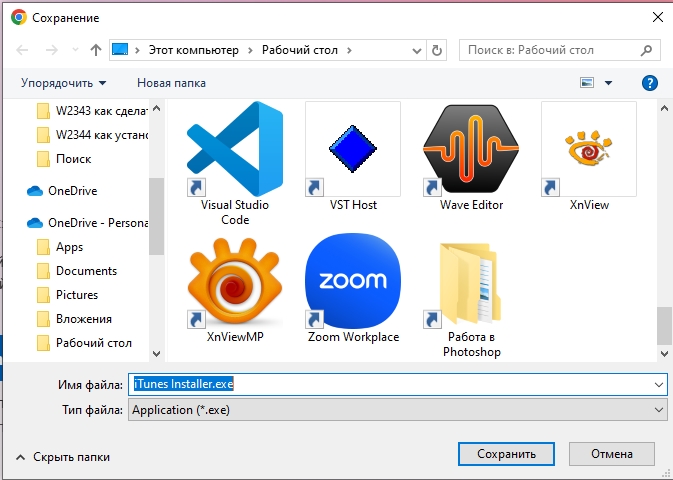Expand chevron after Этот компьютер in path
673x480 pixels.
[x=250, y=50]
